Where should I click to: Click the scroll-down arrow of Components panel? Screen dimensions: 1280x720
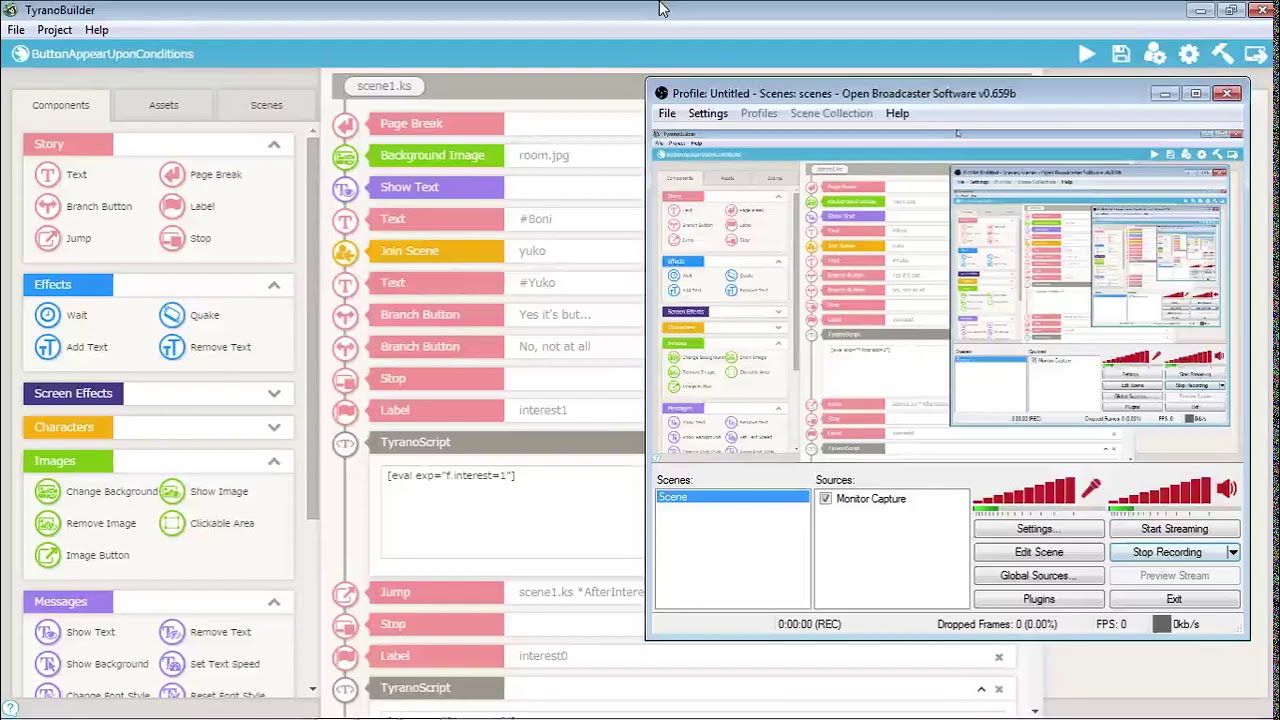click(x=312, y=689)
